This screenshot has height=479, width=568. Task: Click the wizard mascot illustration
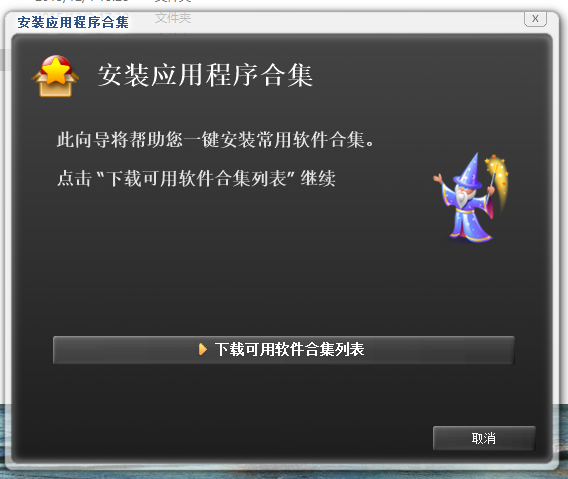471,197
